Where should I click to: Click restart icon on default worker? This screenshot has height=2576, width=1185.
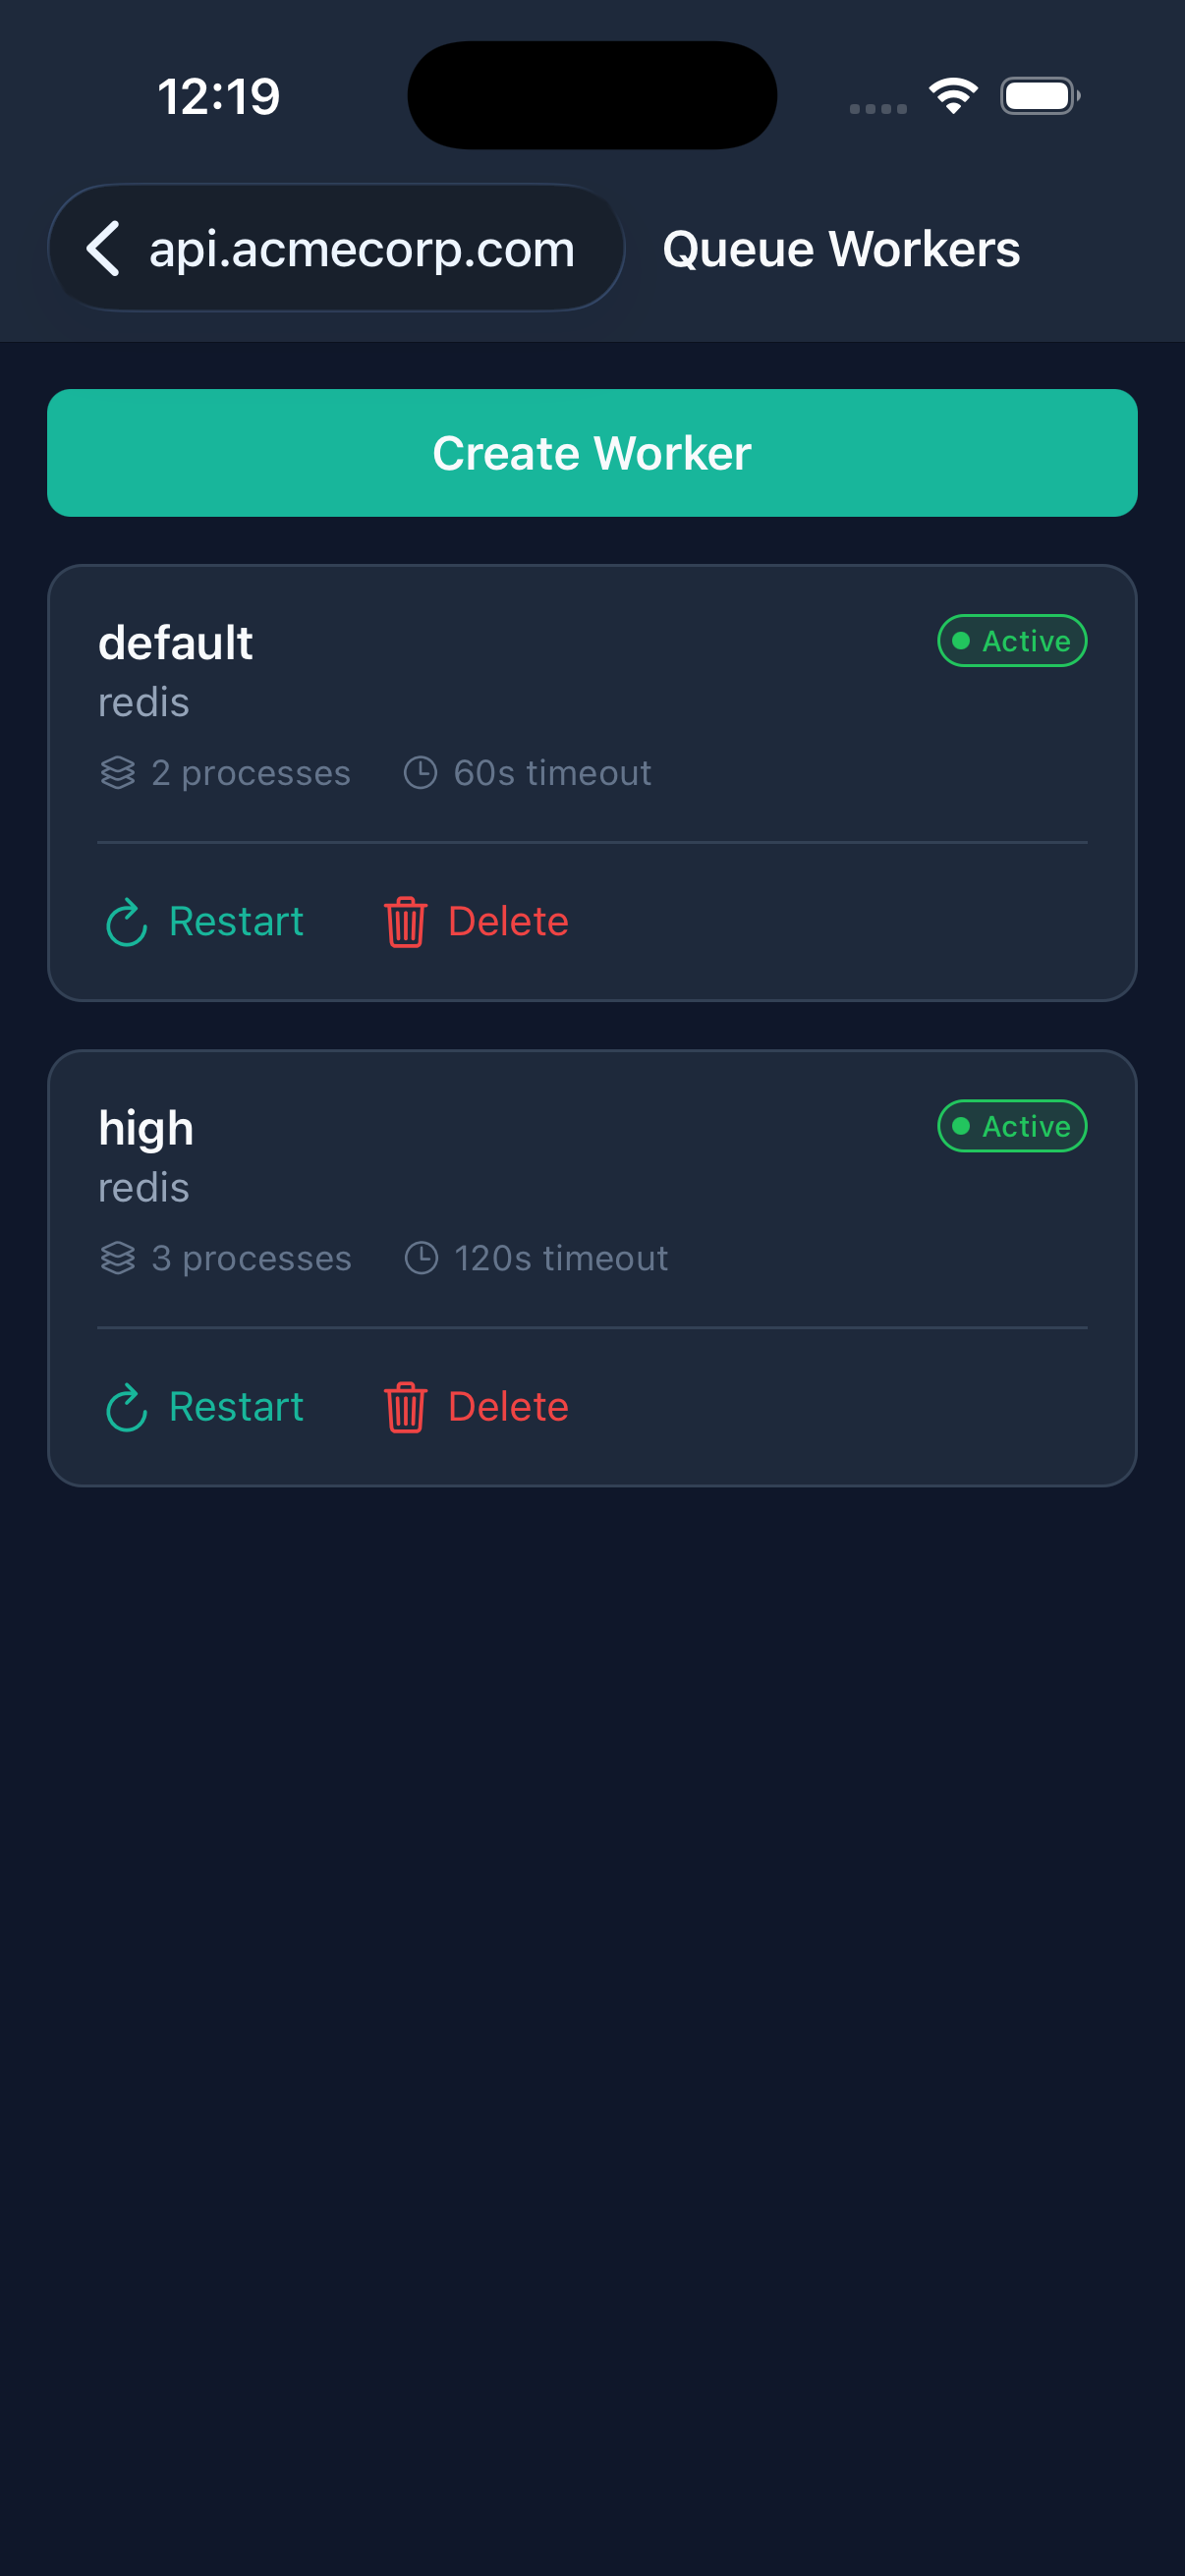pos(127,922)
